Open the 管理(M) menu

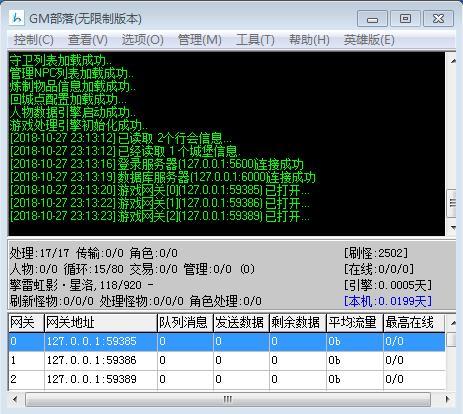click(200, 40)
